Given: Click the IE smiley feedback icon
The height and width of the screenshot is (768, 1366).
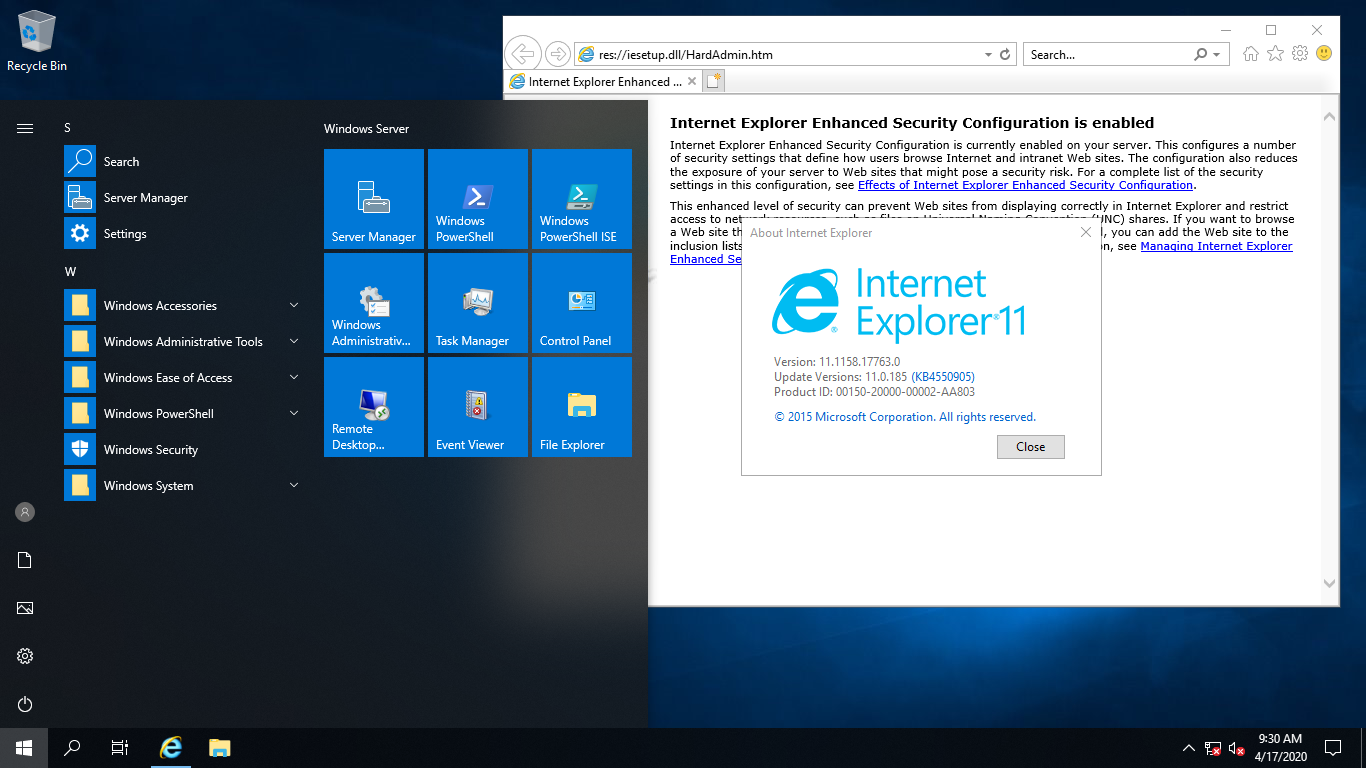Looking at the screenshot, I should (1324, 54).
